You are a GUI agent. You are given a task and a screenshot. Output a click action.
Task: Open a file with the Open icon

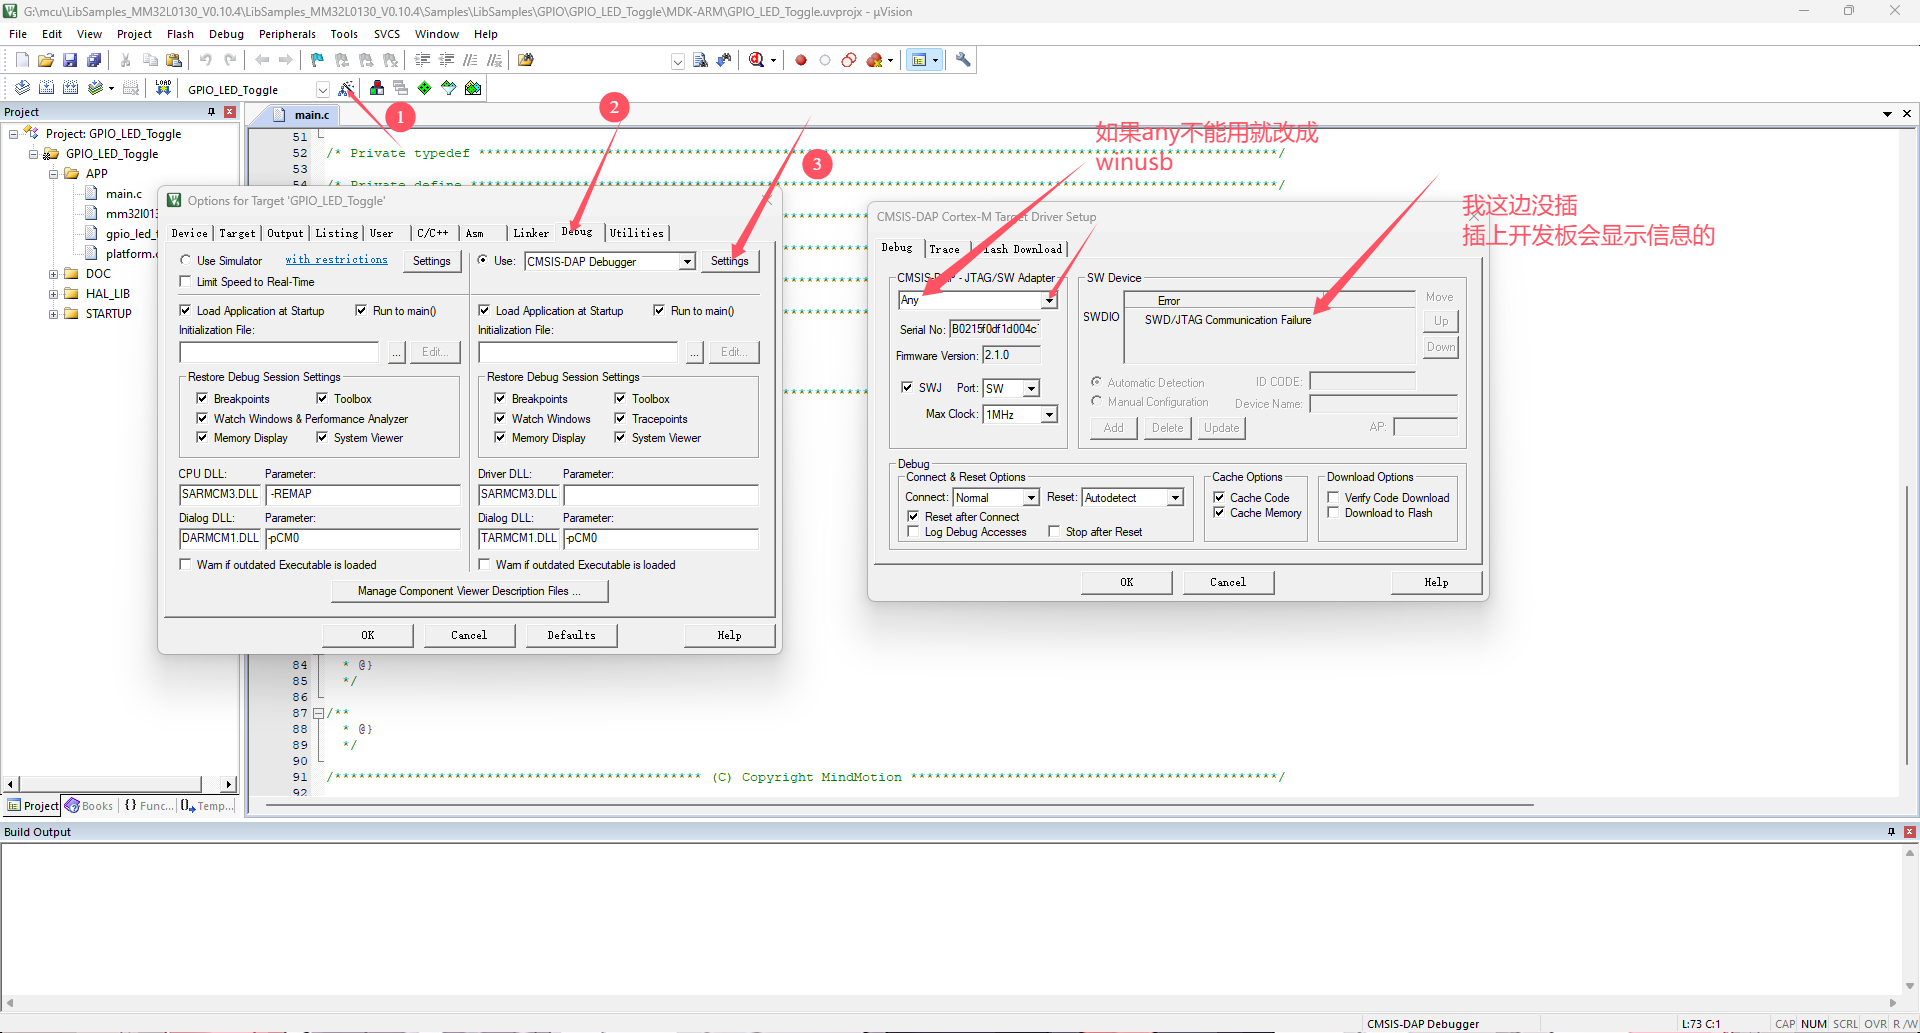(x=46, y=60)
